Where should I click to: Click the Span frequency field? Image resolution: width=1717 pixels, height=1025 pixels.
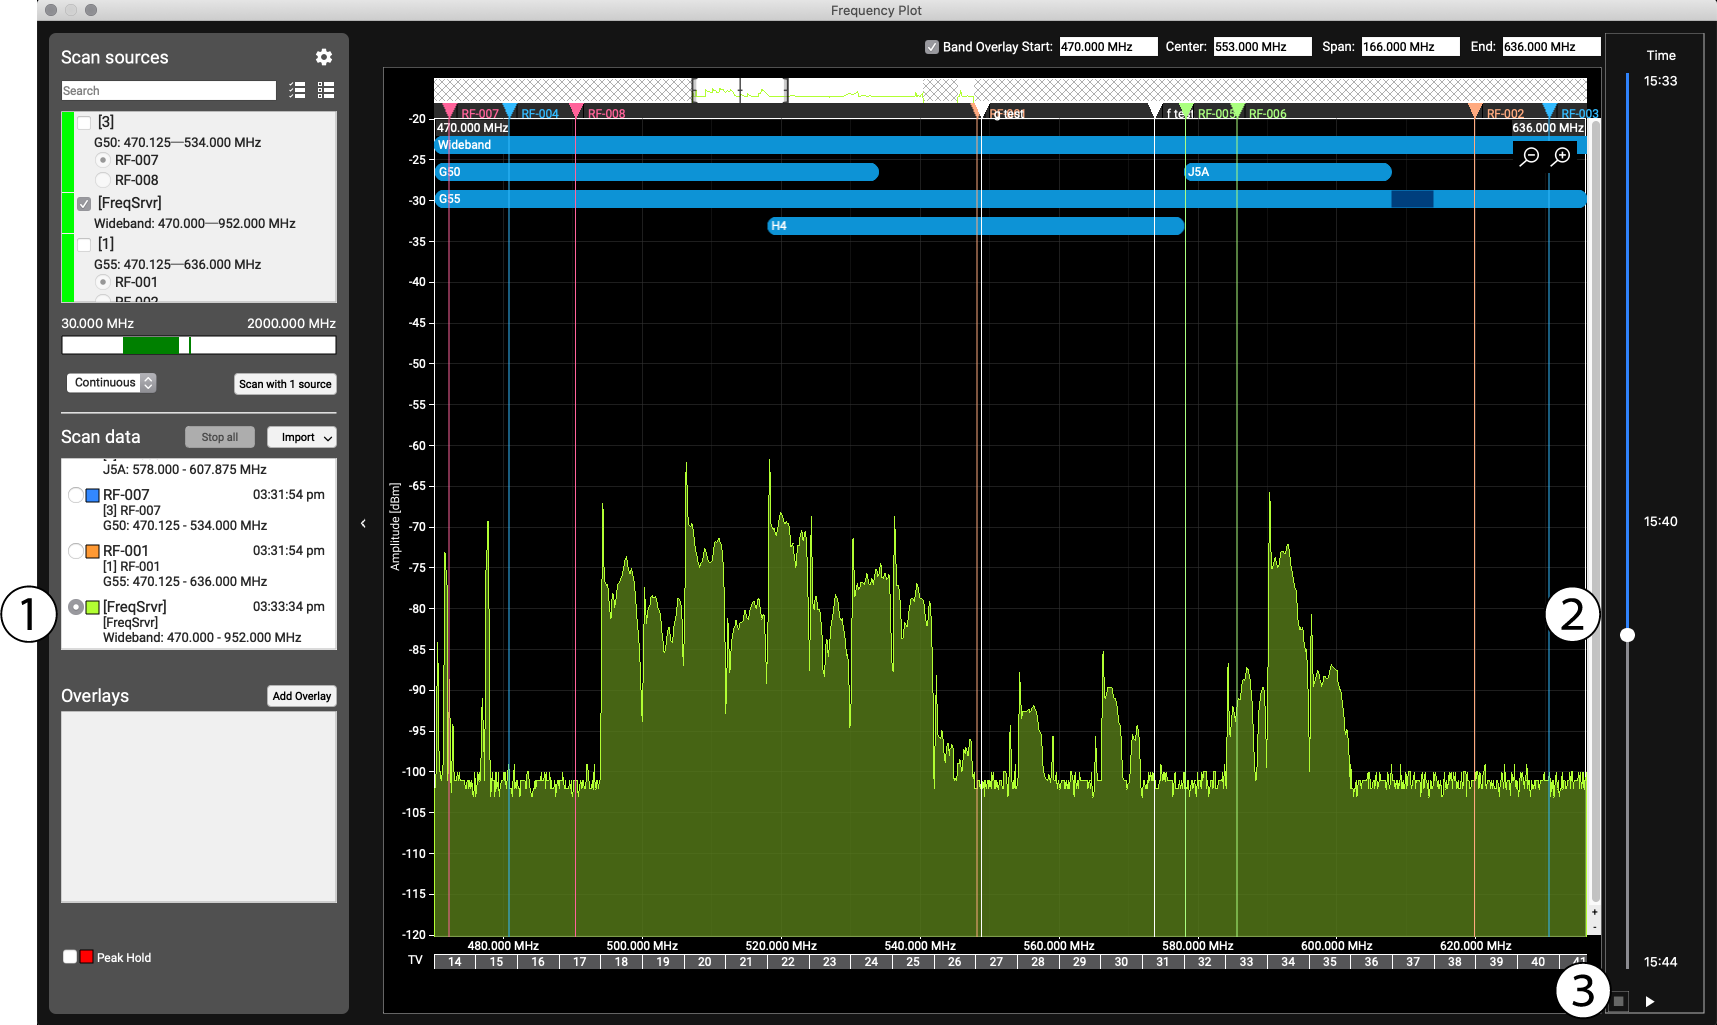pos(1410,47)
